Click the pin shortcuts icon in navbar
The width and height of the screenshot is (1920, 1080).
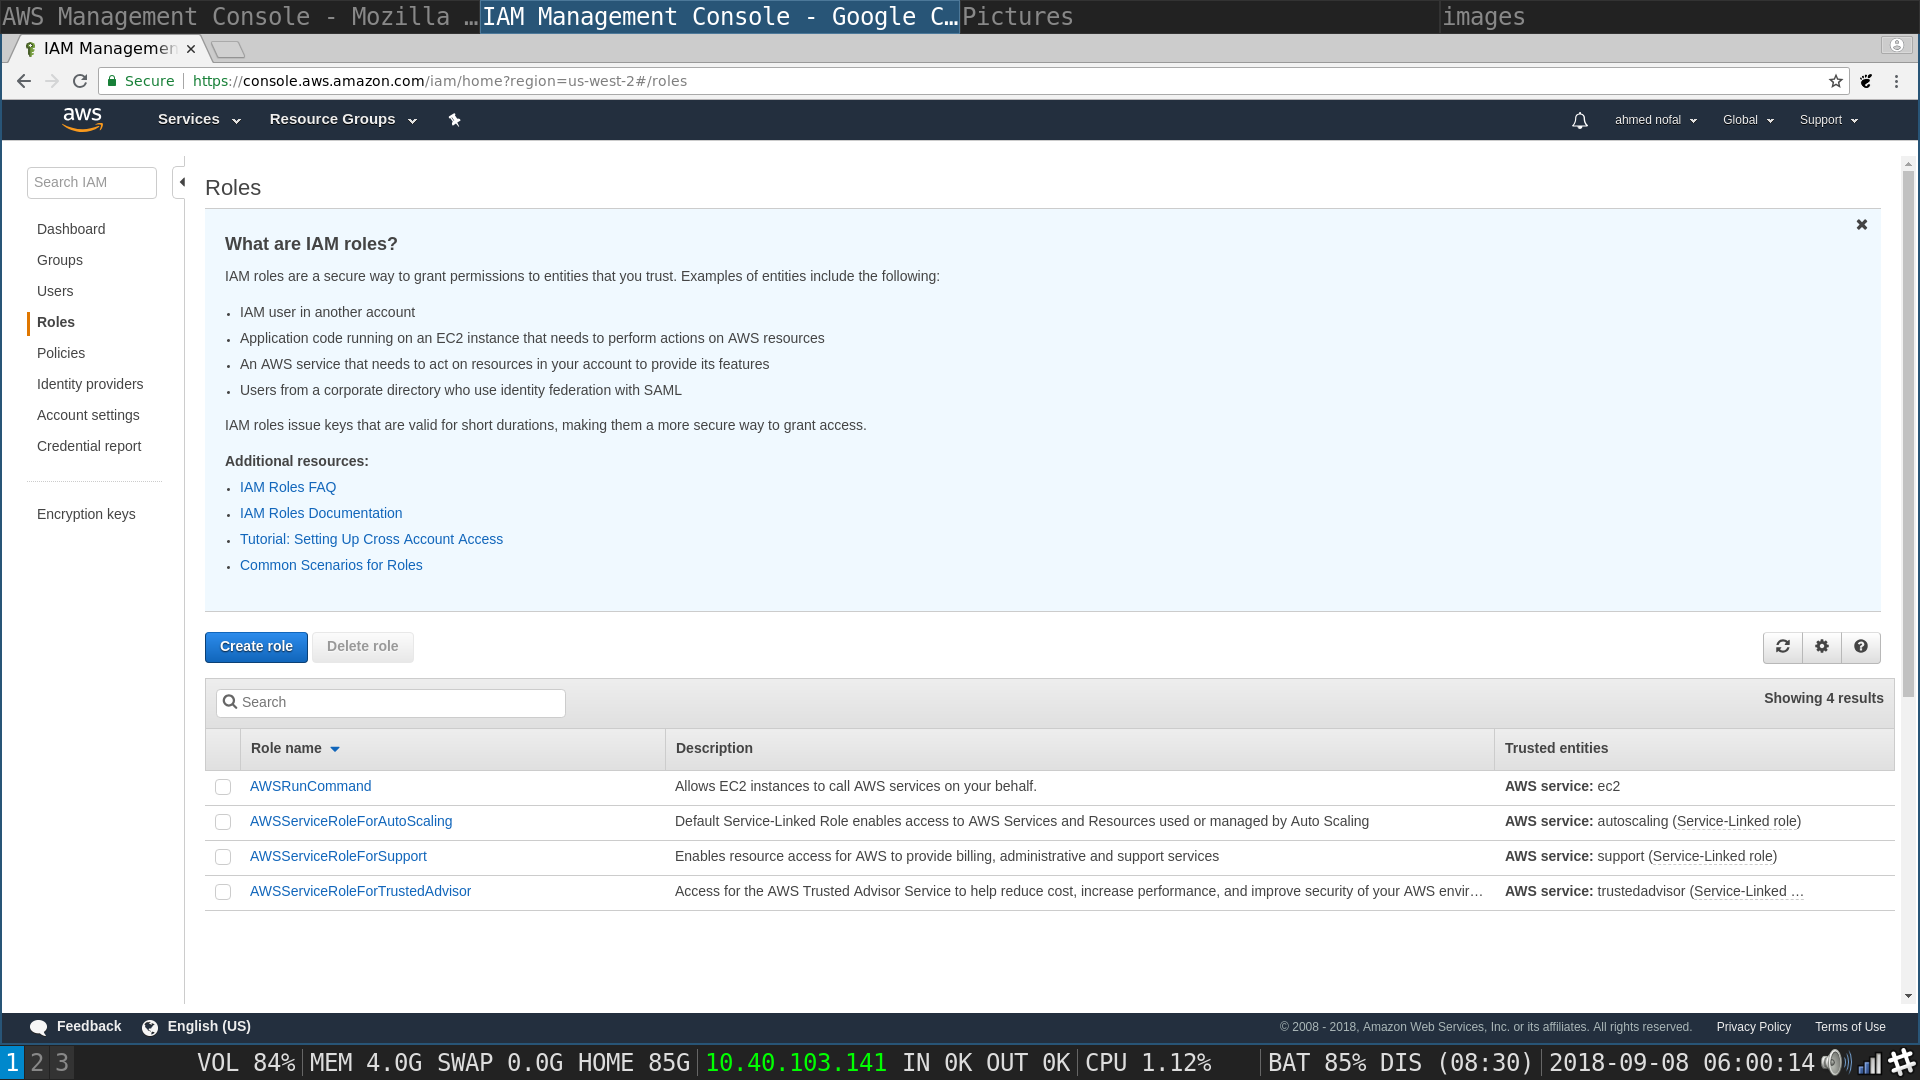(454, 120)
